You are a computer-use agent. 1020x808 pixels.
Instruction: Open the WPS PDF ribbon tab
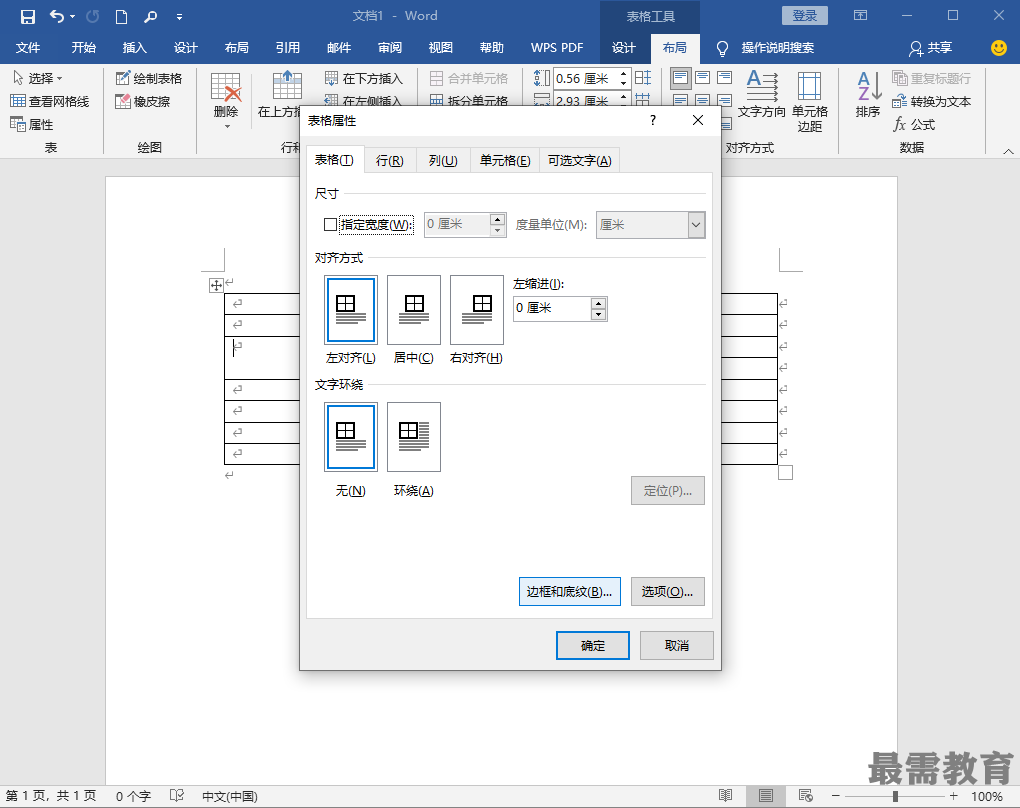[x=557, y=47]
